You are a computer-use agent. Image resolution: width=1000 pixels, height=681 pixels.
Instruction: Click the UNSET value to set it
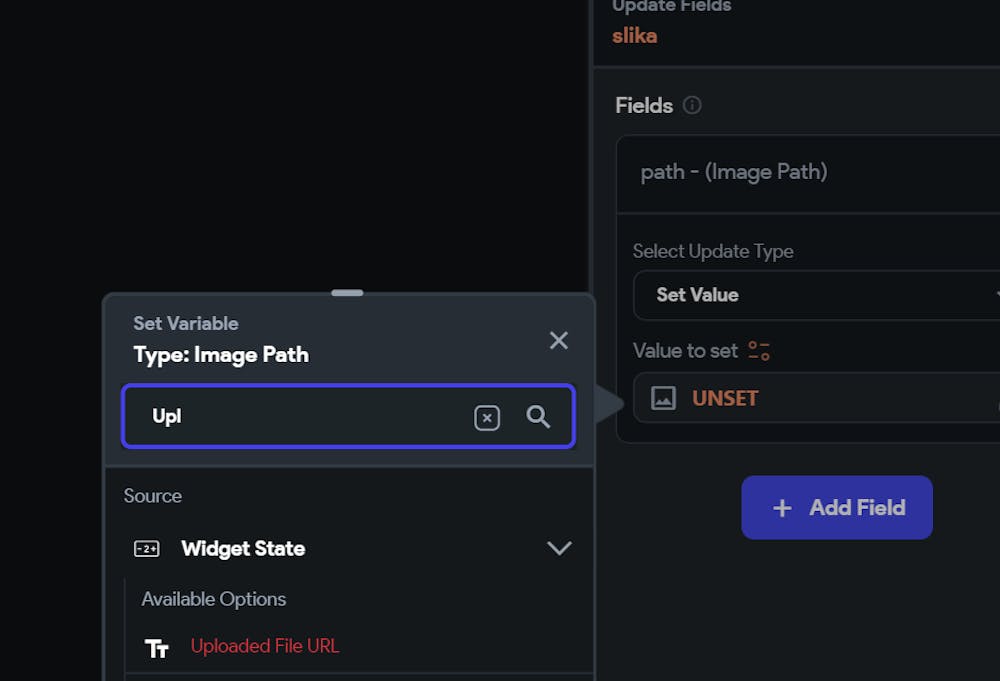click(724, 398)
